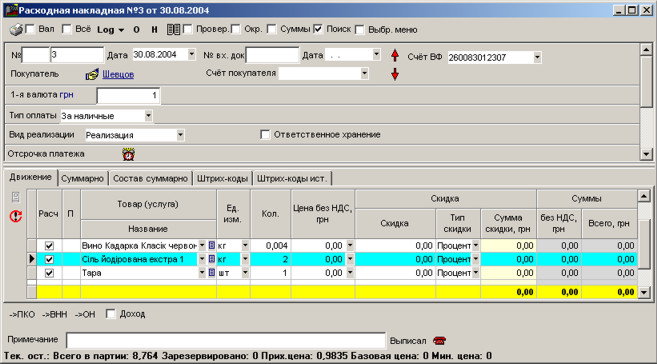Click the document icon above the table's left edge
The image size is (657, 364).
(x=16, y=197)
